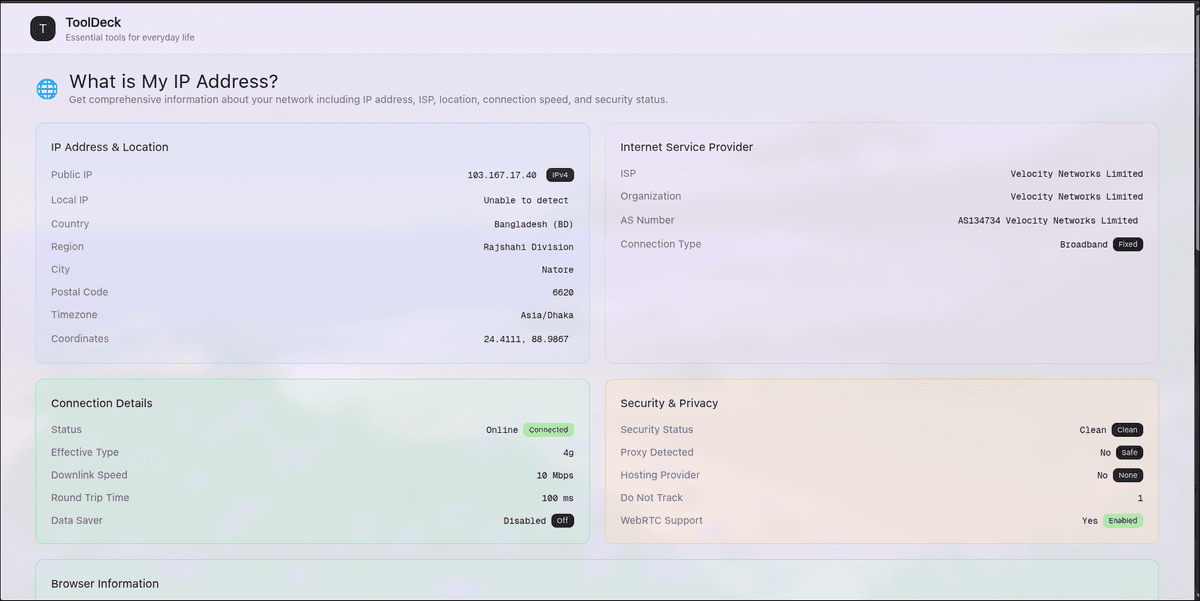Select the IP Address & Location card header
1200x601 pixels.
(x=110, y=147)
